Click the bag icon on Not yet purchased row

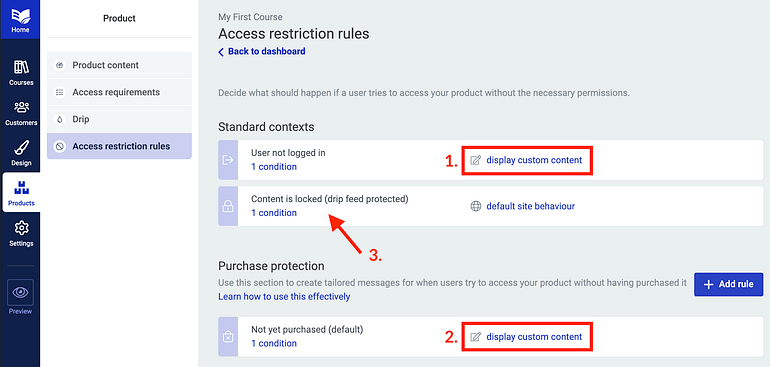[x=228, y=337]
